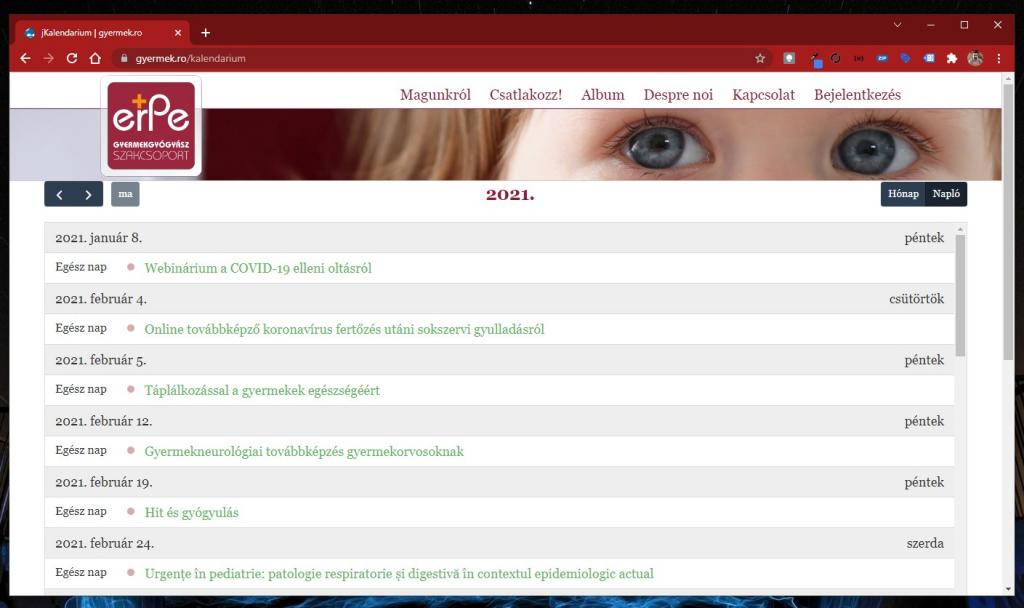
Task: Switch calendar to Napló view
Action: tap(946, 194)
